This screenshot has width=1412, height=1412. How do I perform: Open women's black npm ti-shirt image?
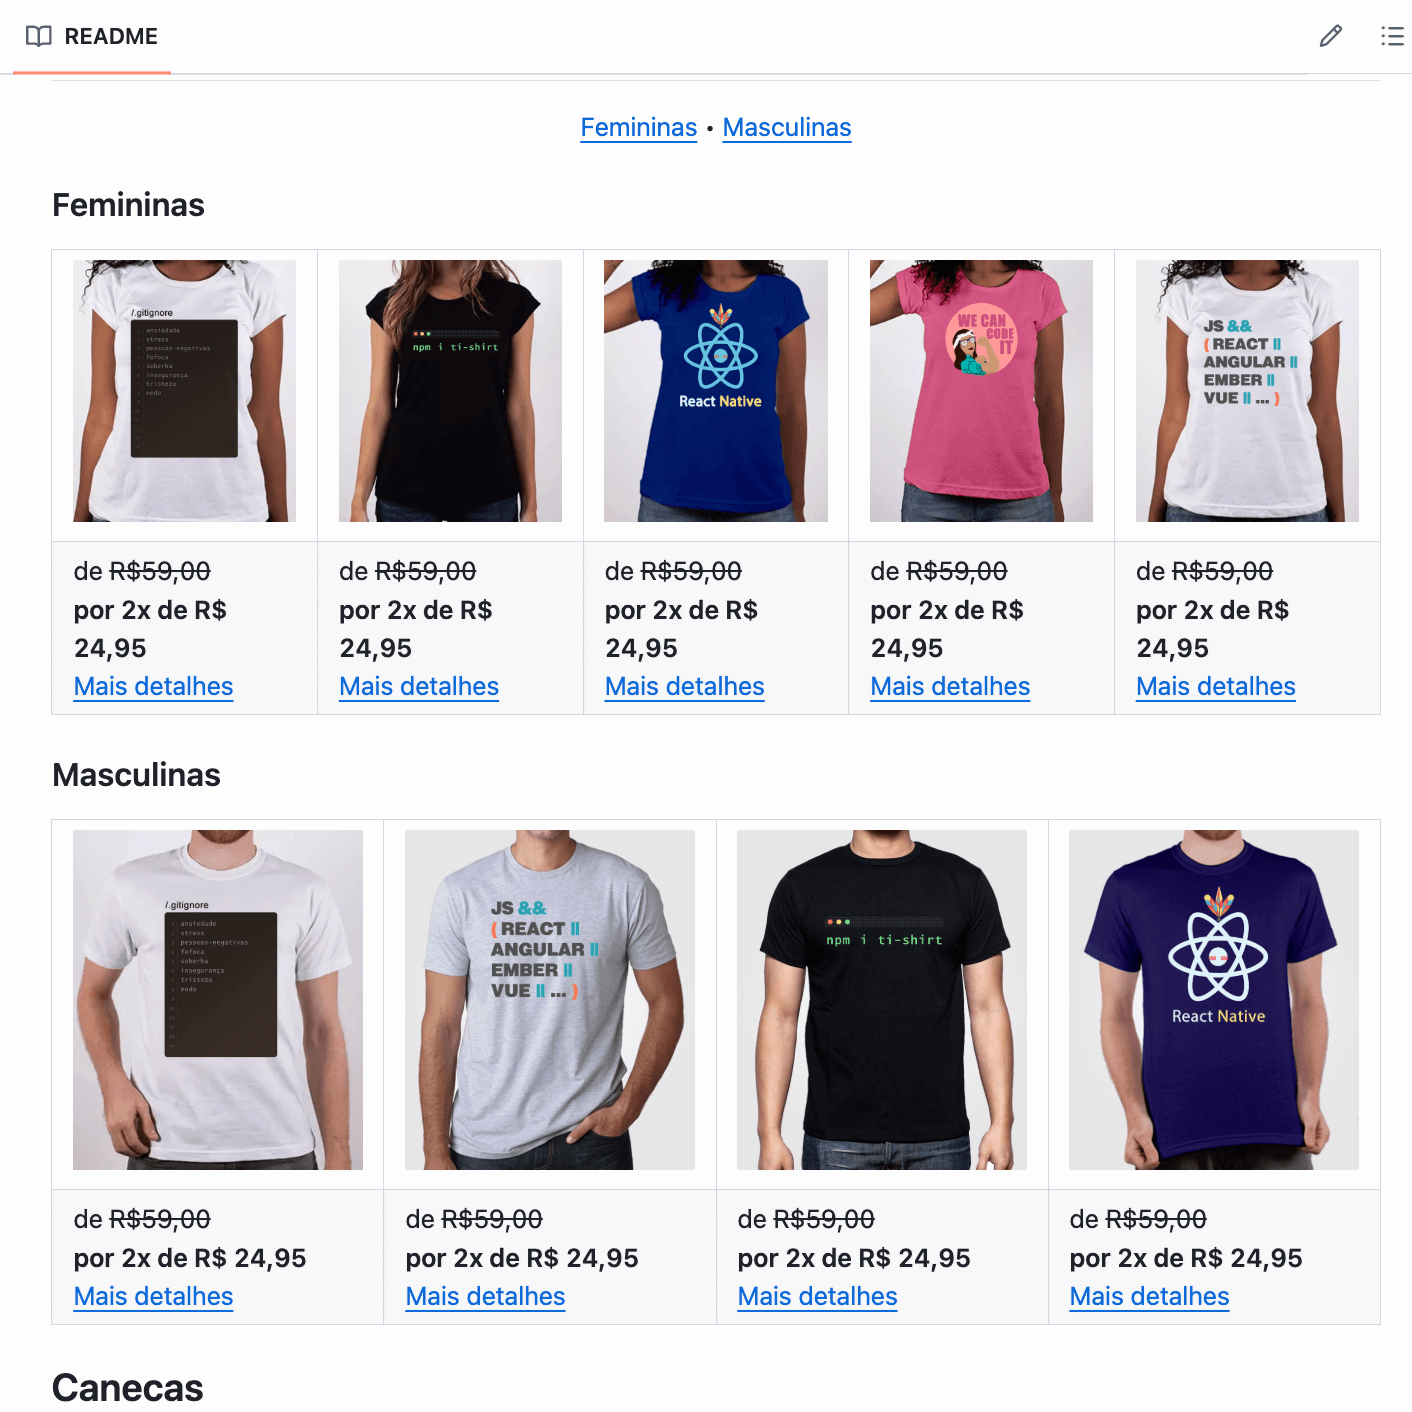[x=450, y=391]
